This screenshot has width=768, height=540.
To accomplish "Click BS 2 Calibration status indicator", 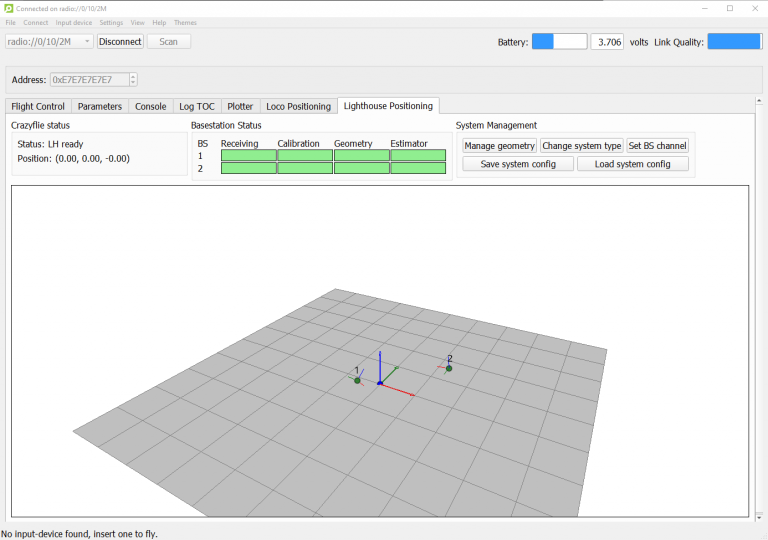I will click(304, 169).
